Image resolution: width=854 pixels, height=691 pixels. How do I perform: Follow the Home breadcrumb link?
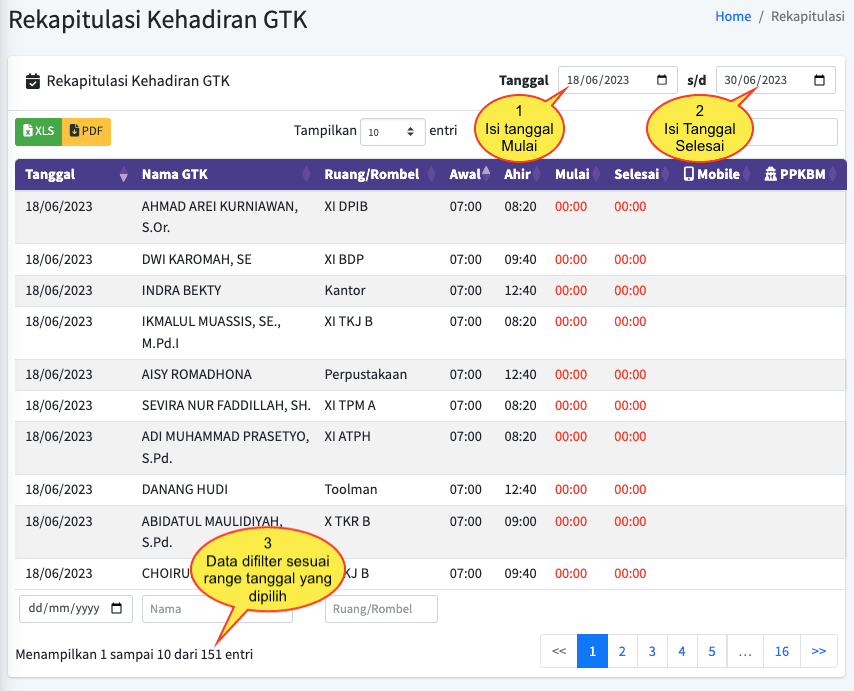click(733, 16)
